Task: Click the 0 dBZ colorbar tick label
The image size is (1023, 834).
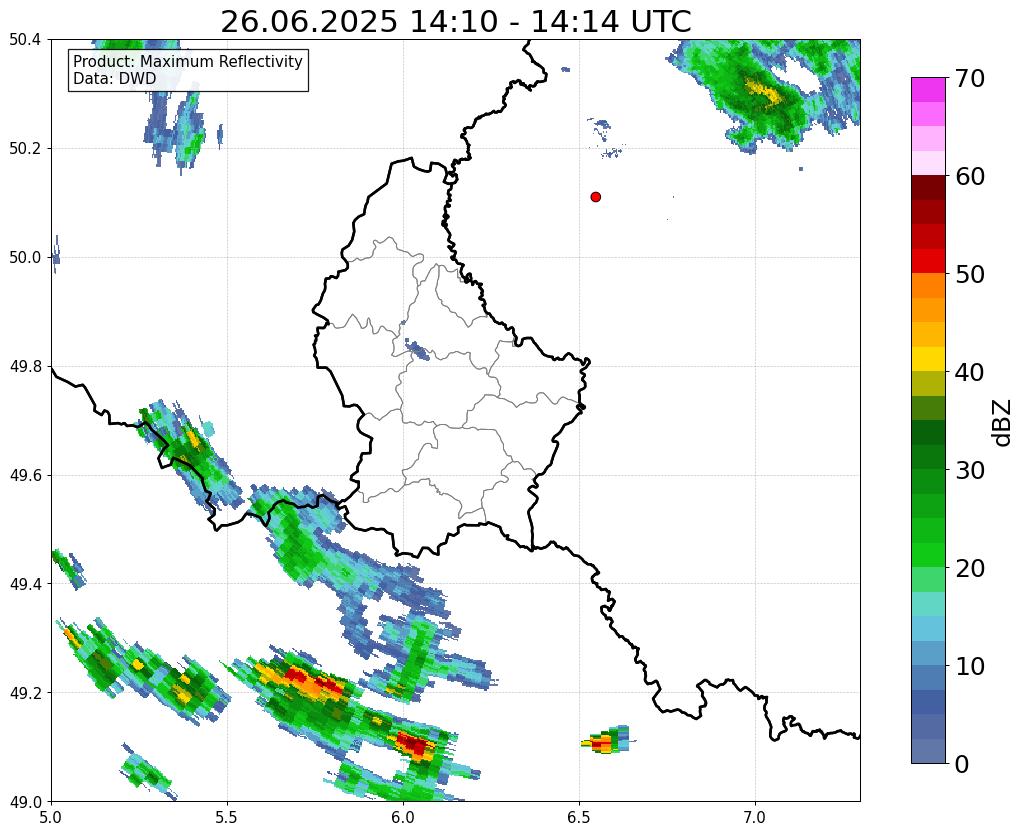Action: coord(962,764)
